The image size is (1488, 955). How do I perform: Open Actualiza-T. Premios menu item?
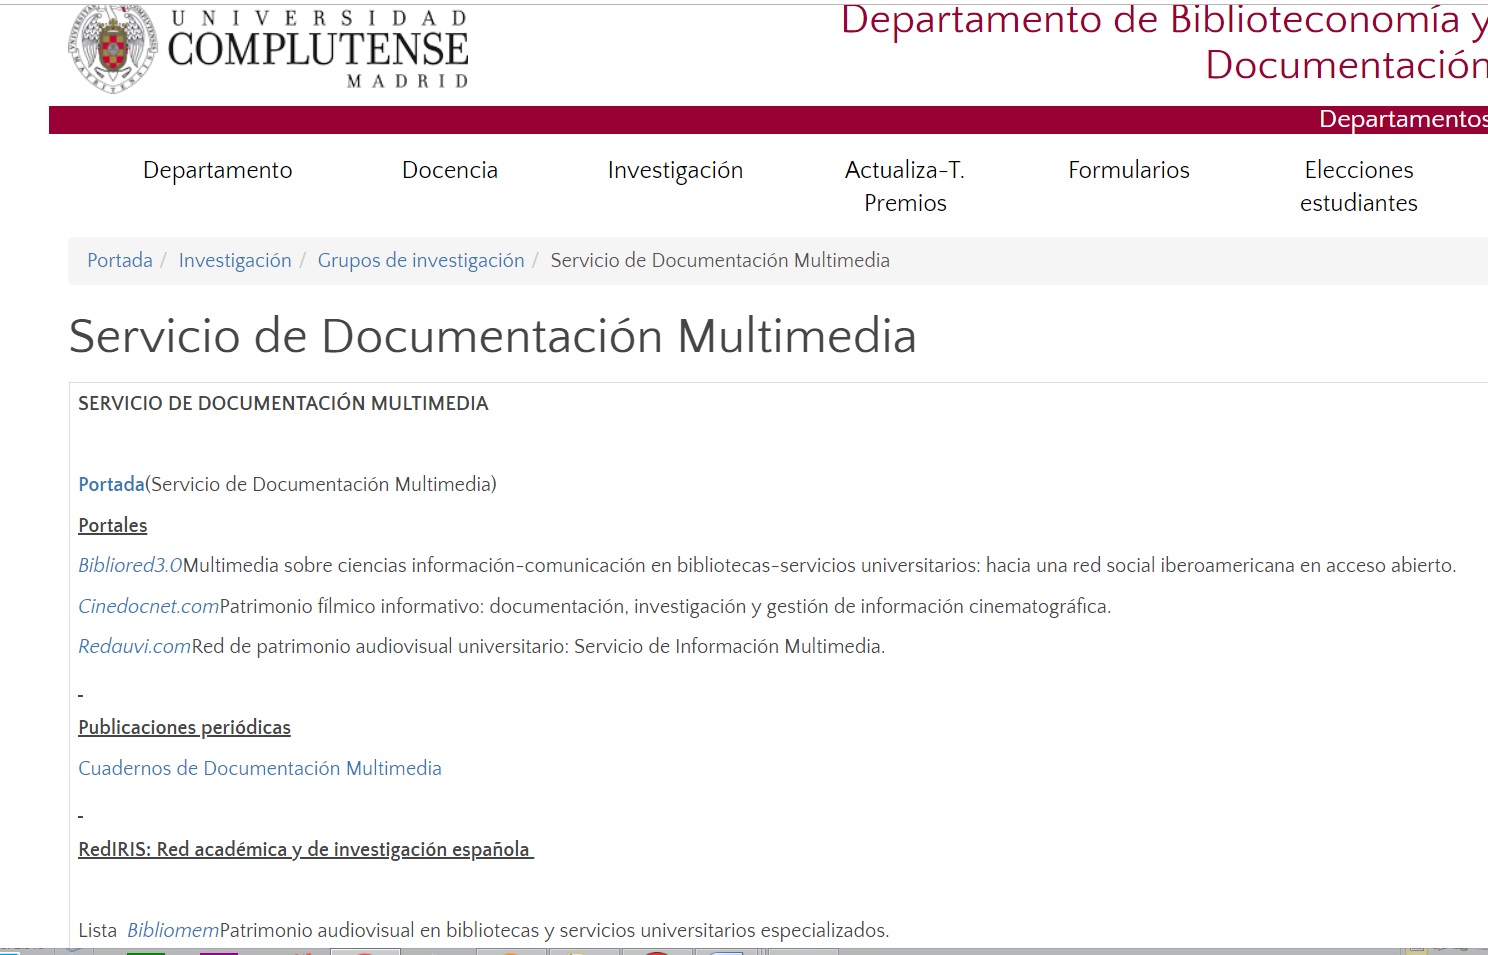905,186
